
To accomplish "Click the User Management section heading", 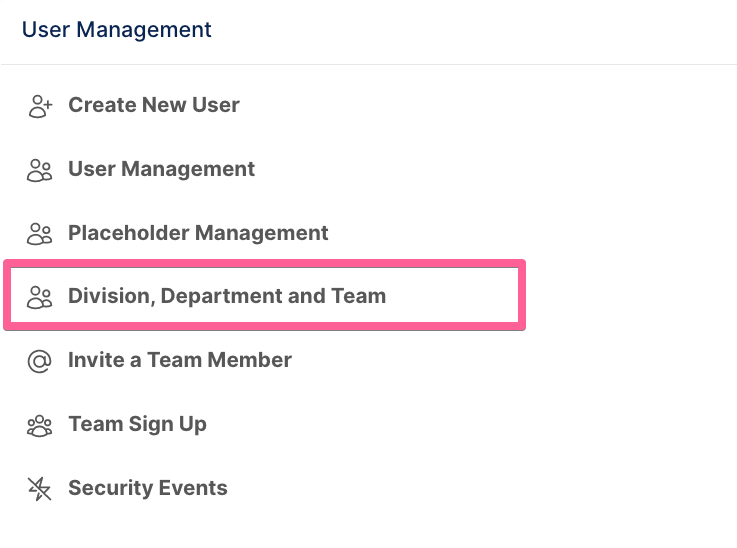I will click(x=117, y=30).
